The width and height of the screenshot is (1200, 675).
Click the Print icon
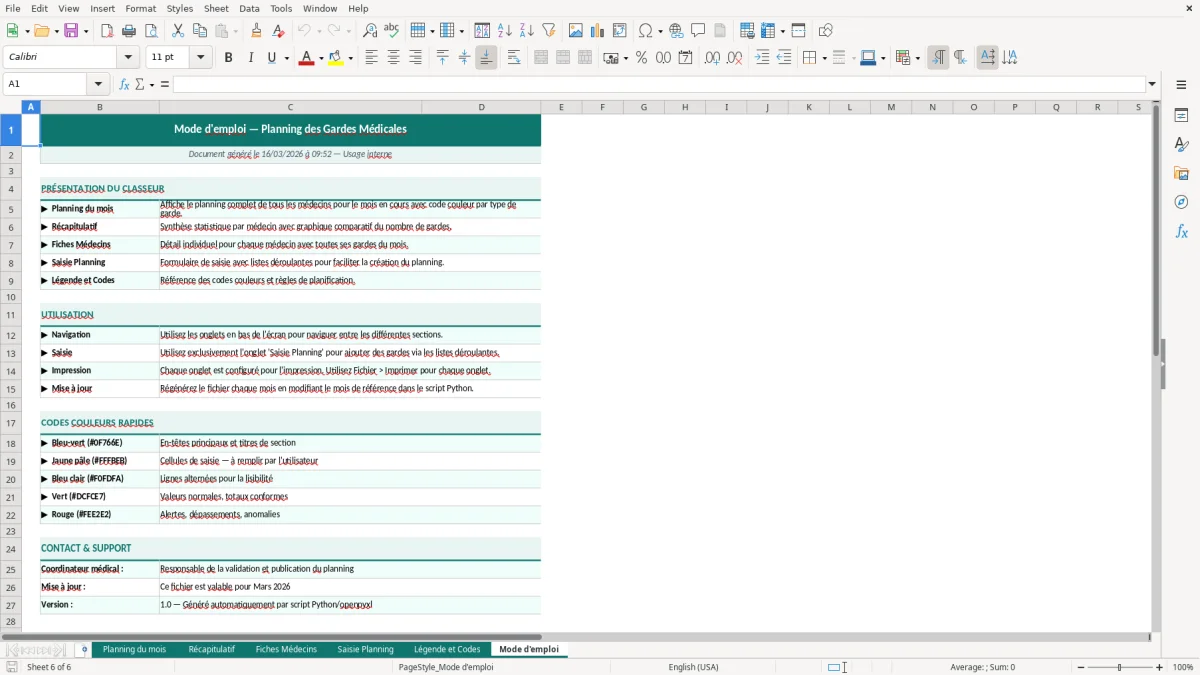click(x=129, y=31)
